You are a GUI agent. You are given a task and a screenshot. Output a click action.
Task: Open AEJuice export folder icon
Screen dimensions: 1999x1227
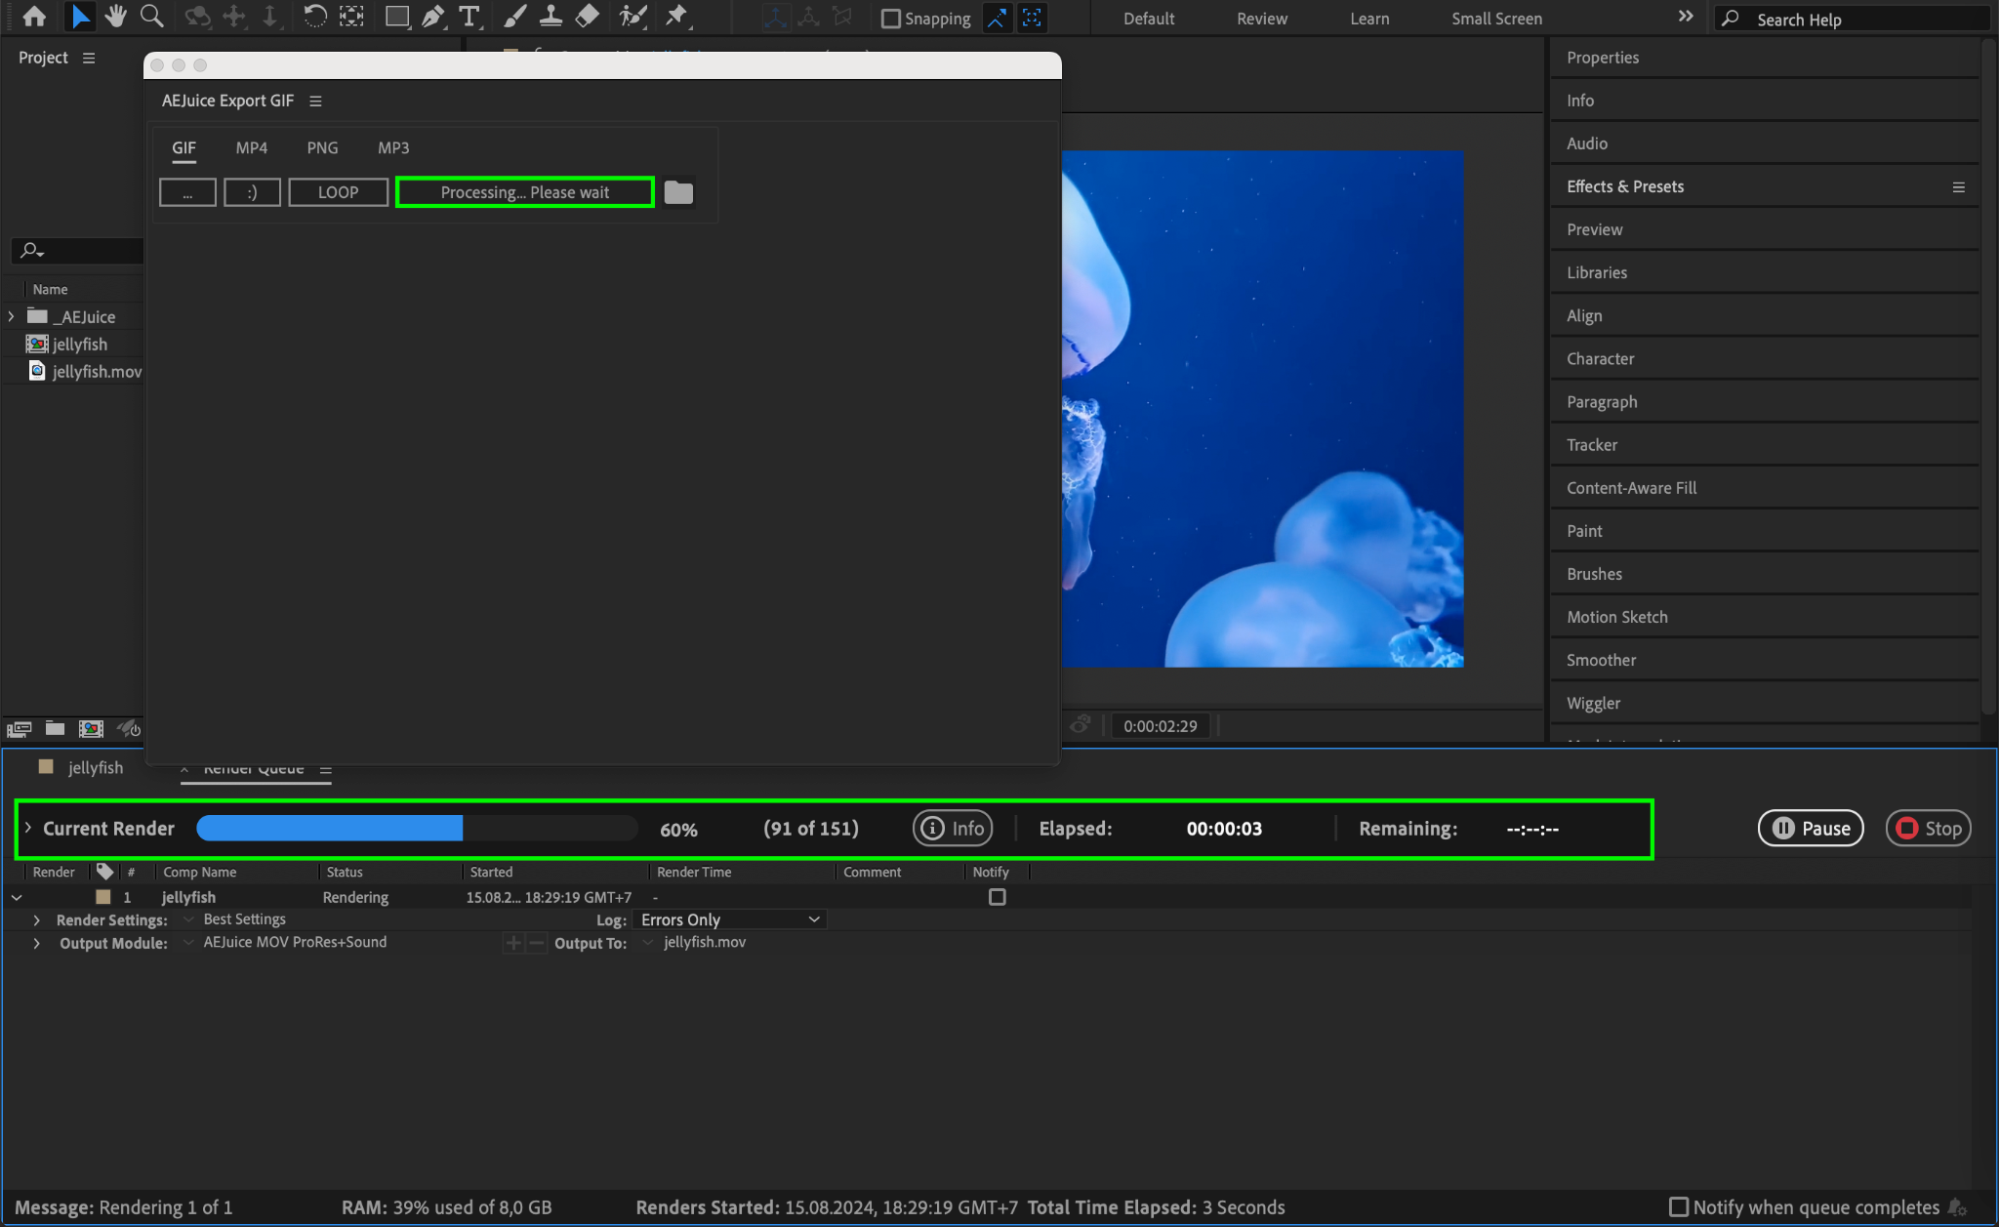point(678,192)
